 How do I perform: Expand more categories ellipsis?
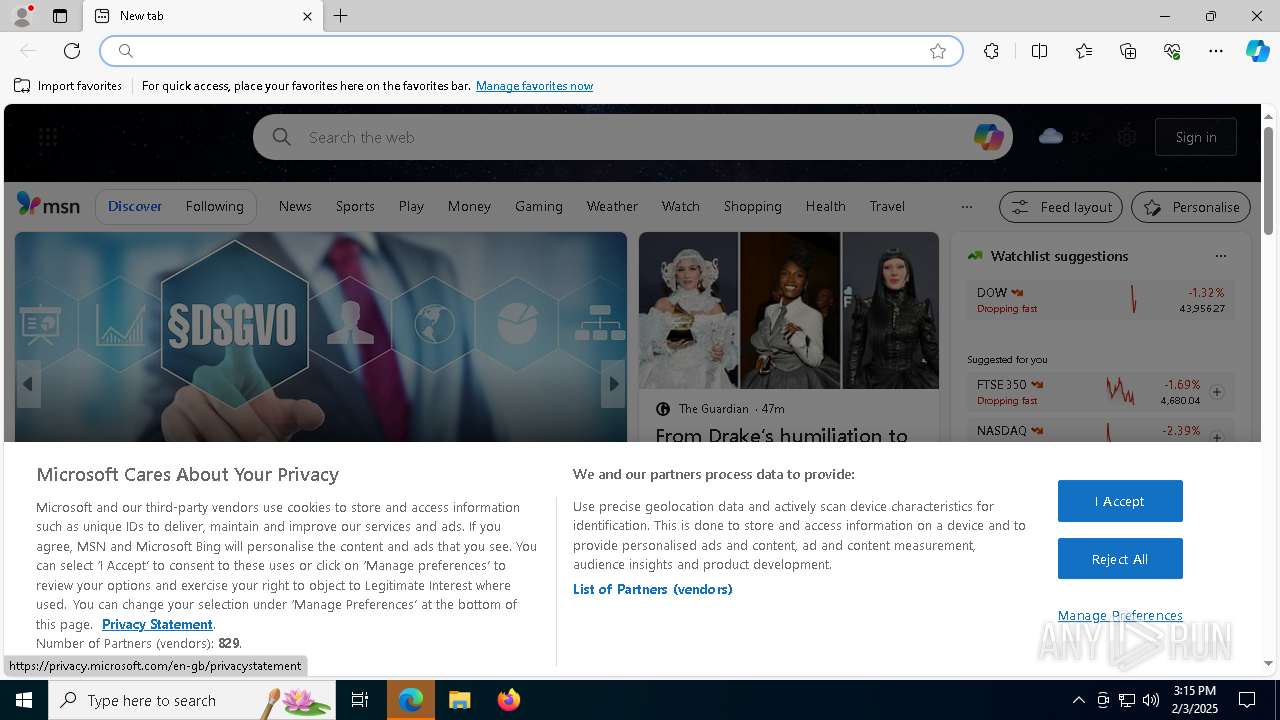coord(966,207)
